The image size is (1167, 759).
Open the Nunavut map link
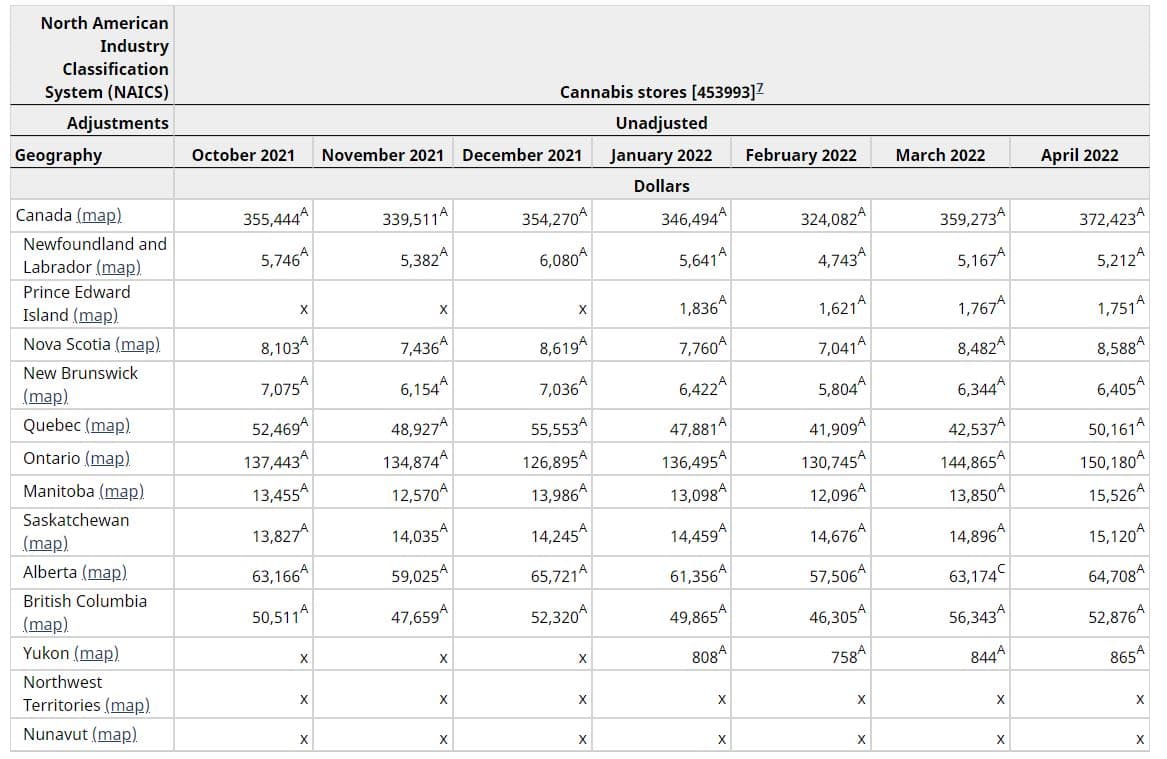(115, 734)
